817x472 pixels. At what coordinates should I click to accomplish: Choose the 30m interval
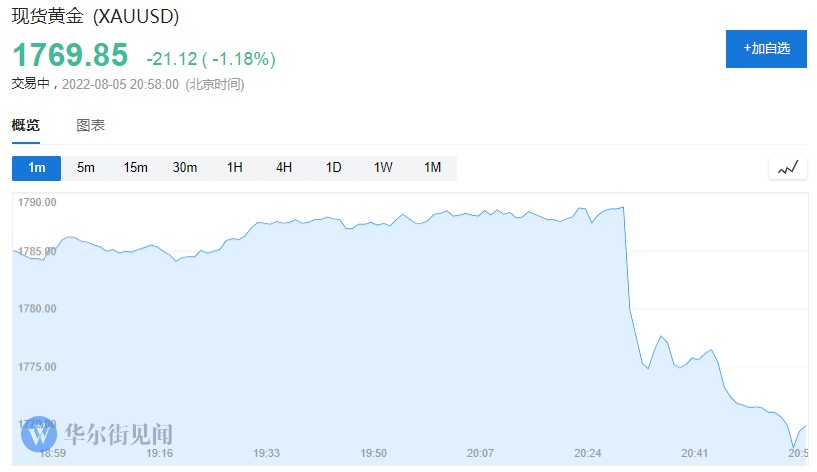click(x=185, y=168)
